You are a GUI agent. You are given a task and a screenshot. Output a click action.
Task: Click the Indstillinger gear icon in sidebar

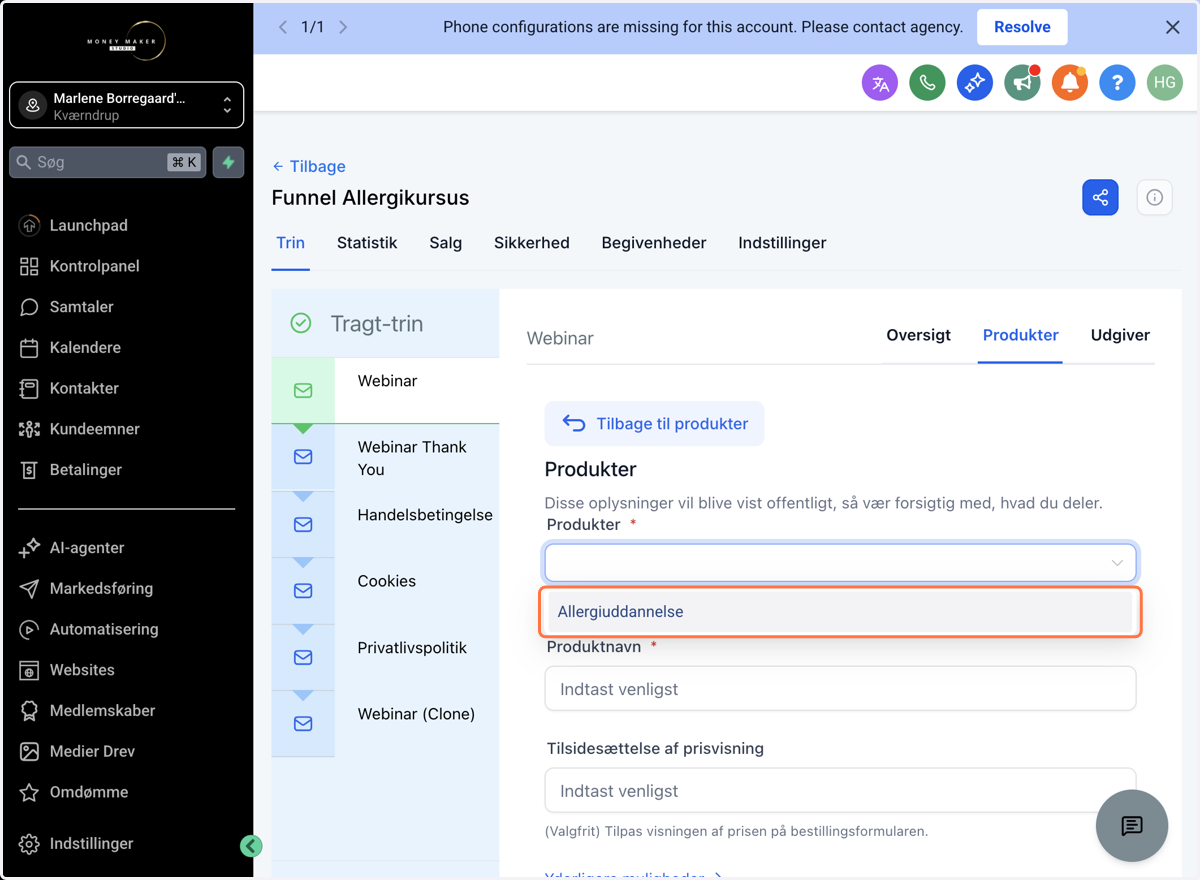click(29, 844)
